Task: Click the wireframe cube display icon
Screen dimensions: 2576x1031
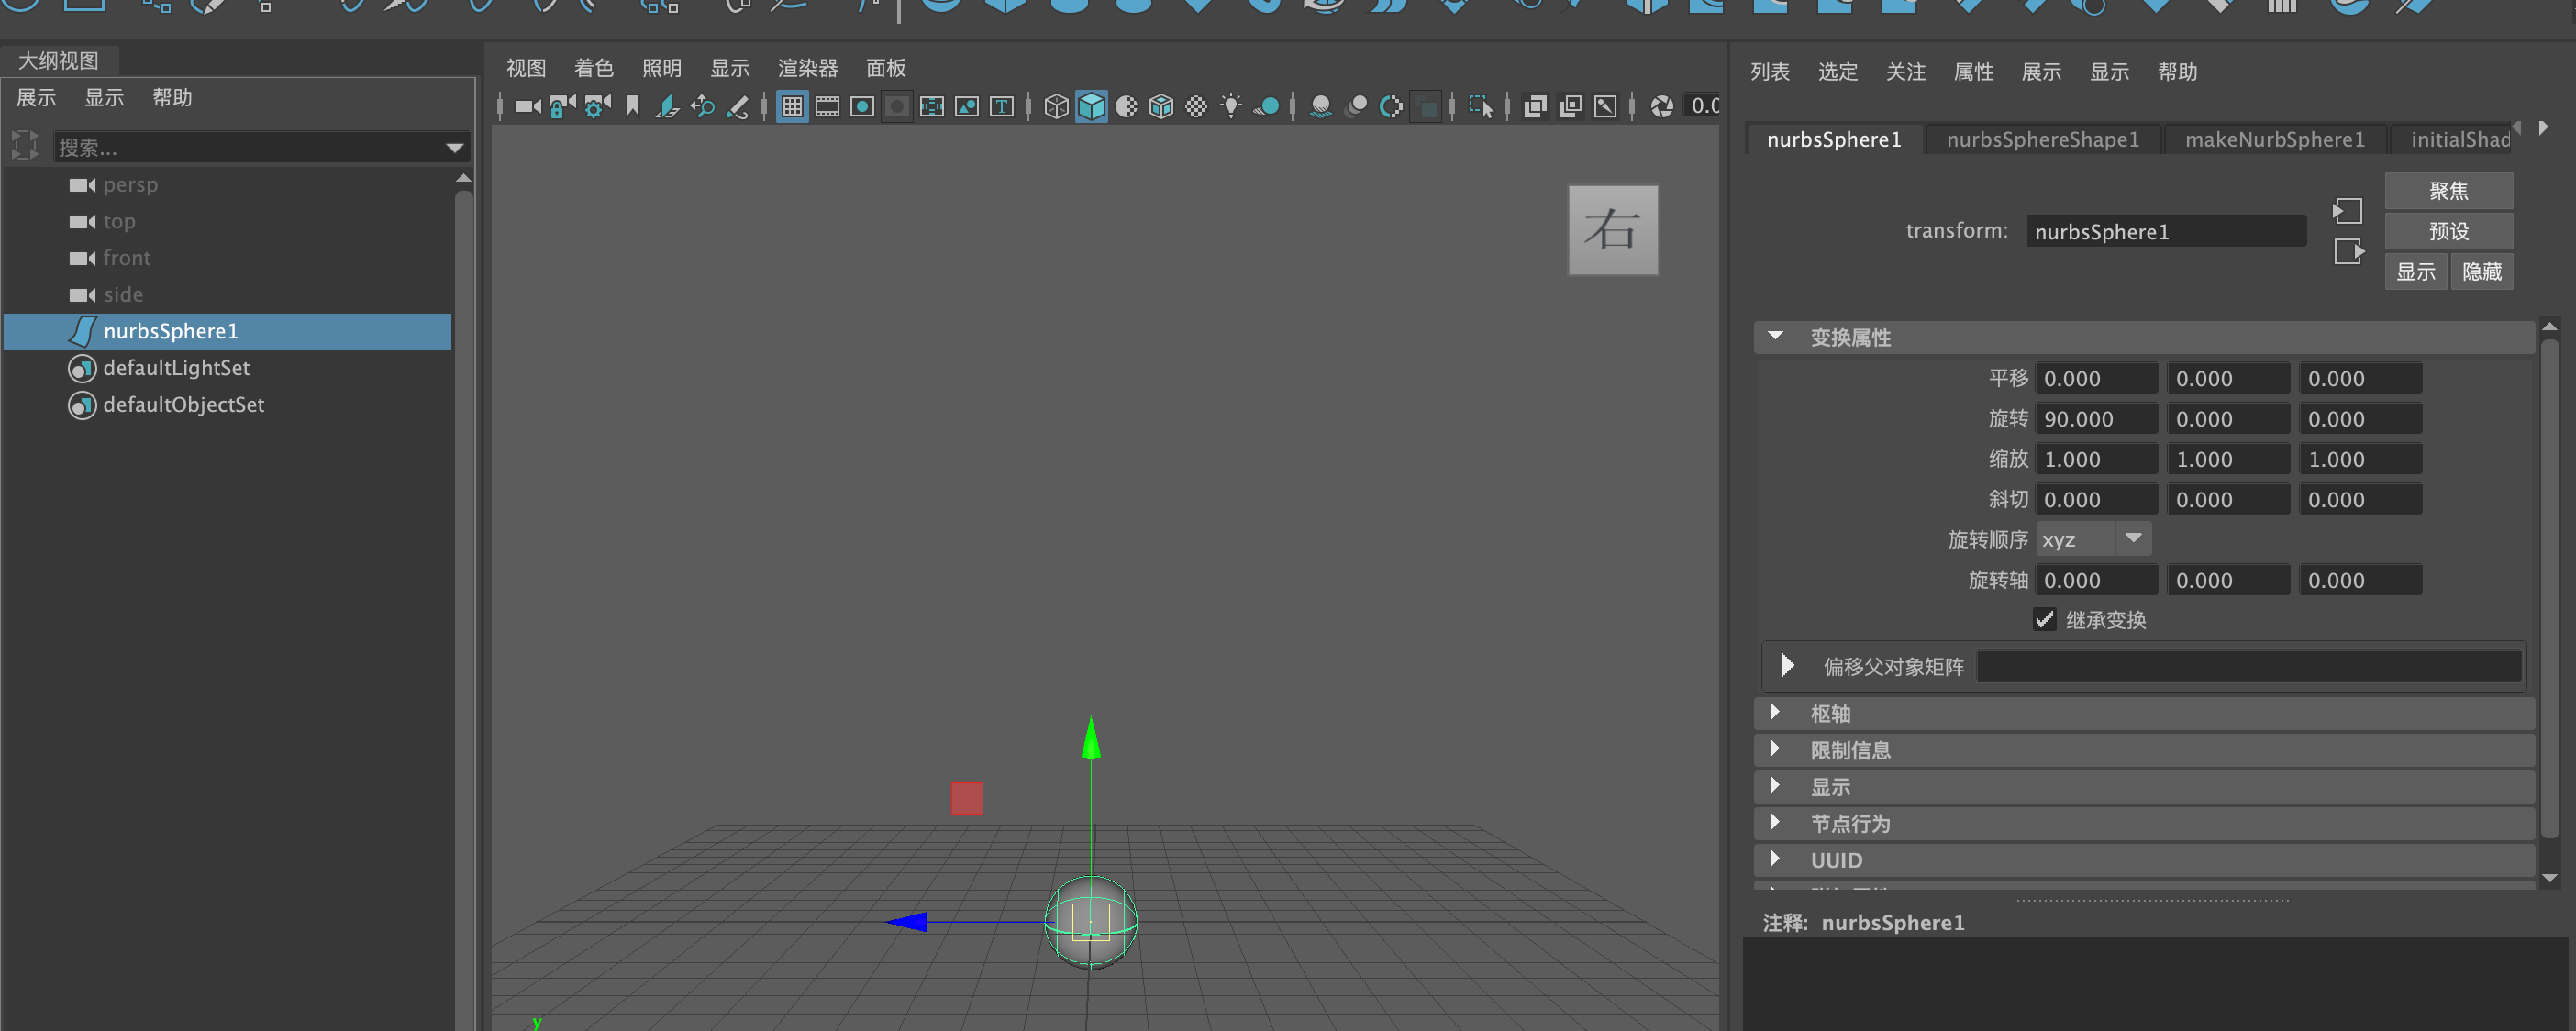Action: pos(1056,106)
